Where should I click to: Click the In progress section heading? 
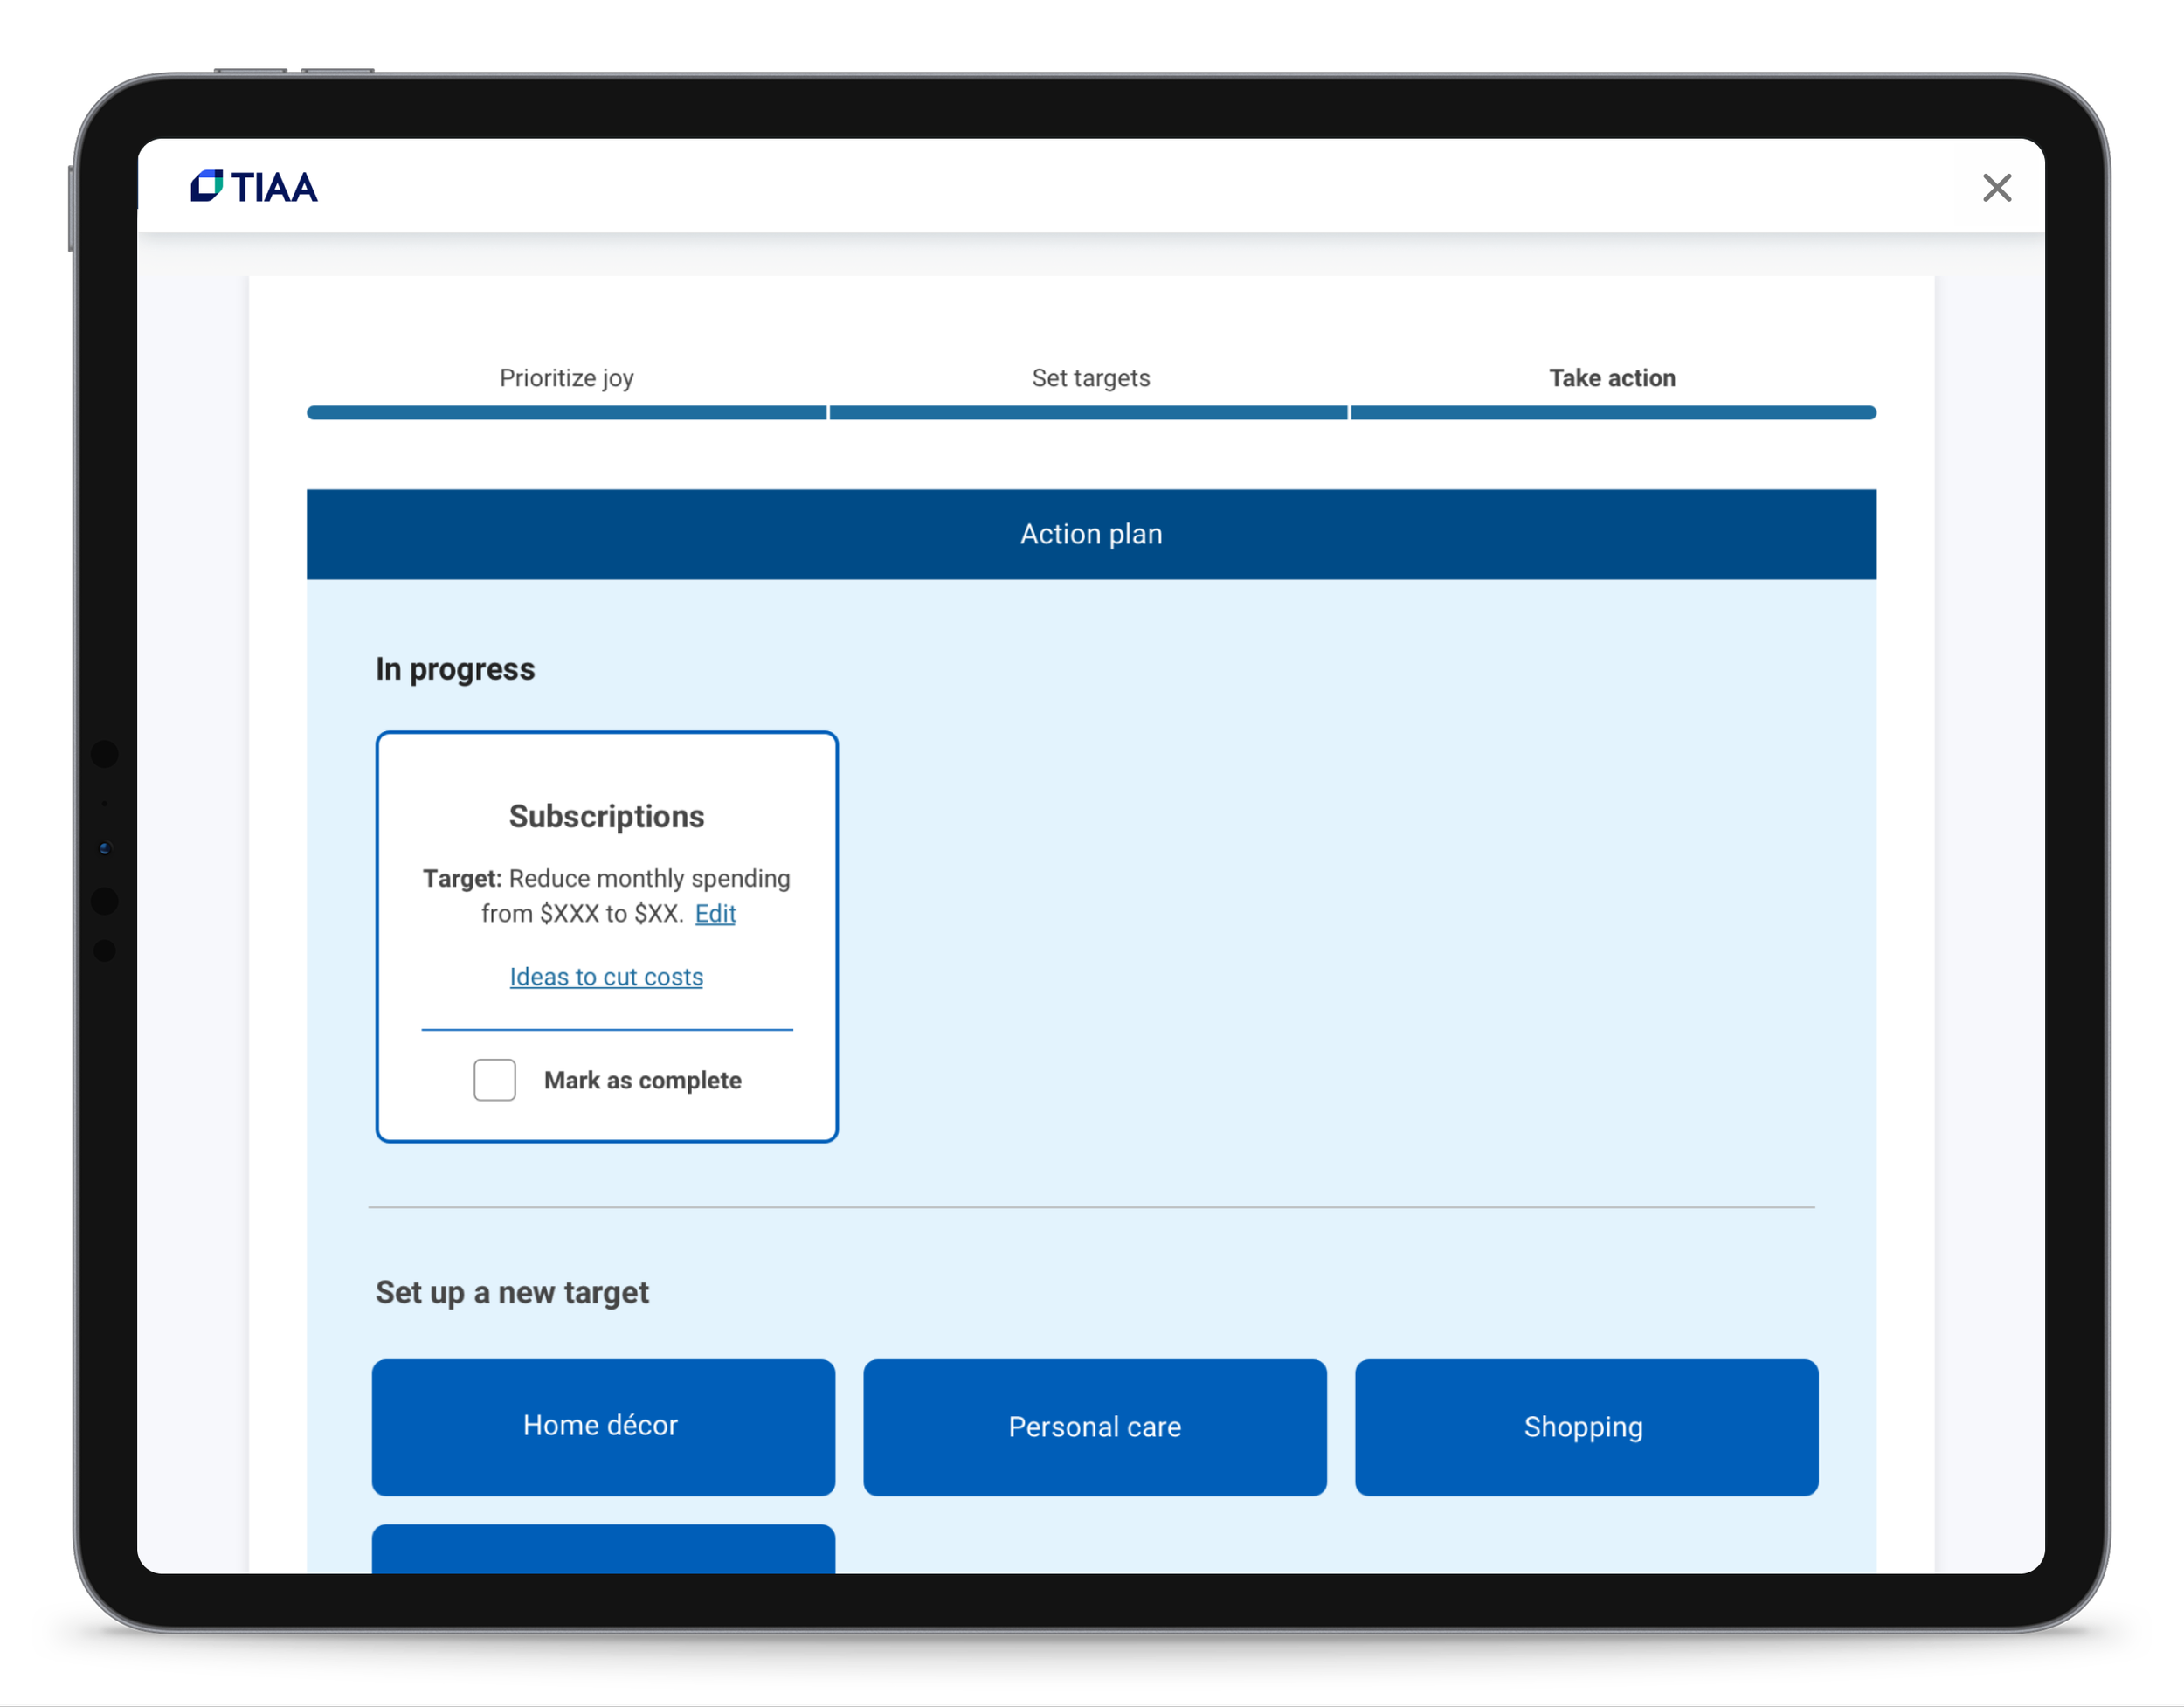[455, 669]
